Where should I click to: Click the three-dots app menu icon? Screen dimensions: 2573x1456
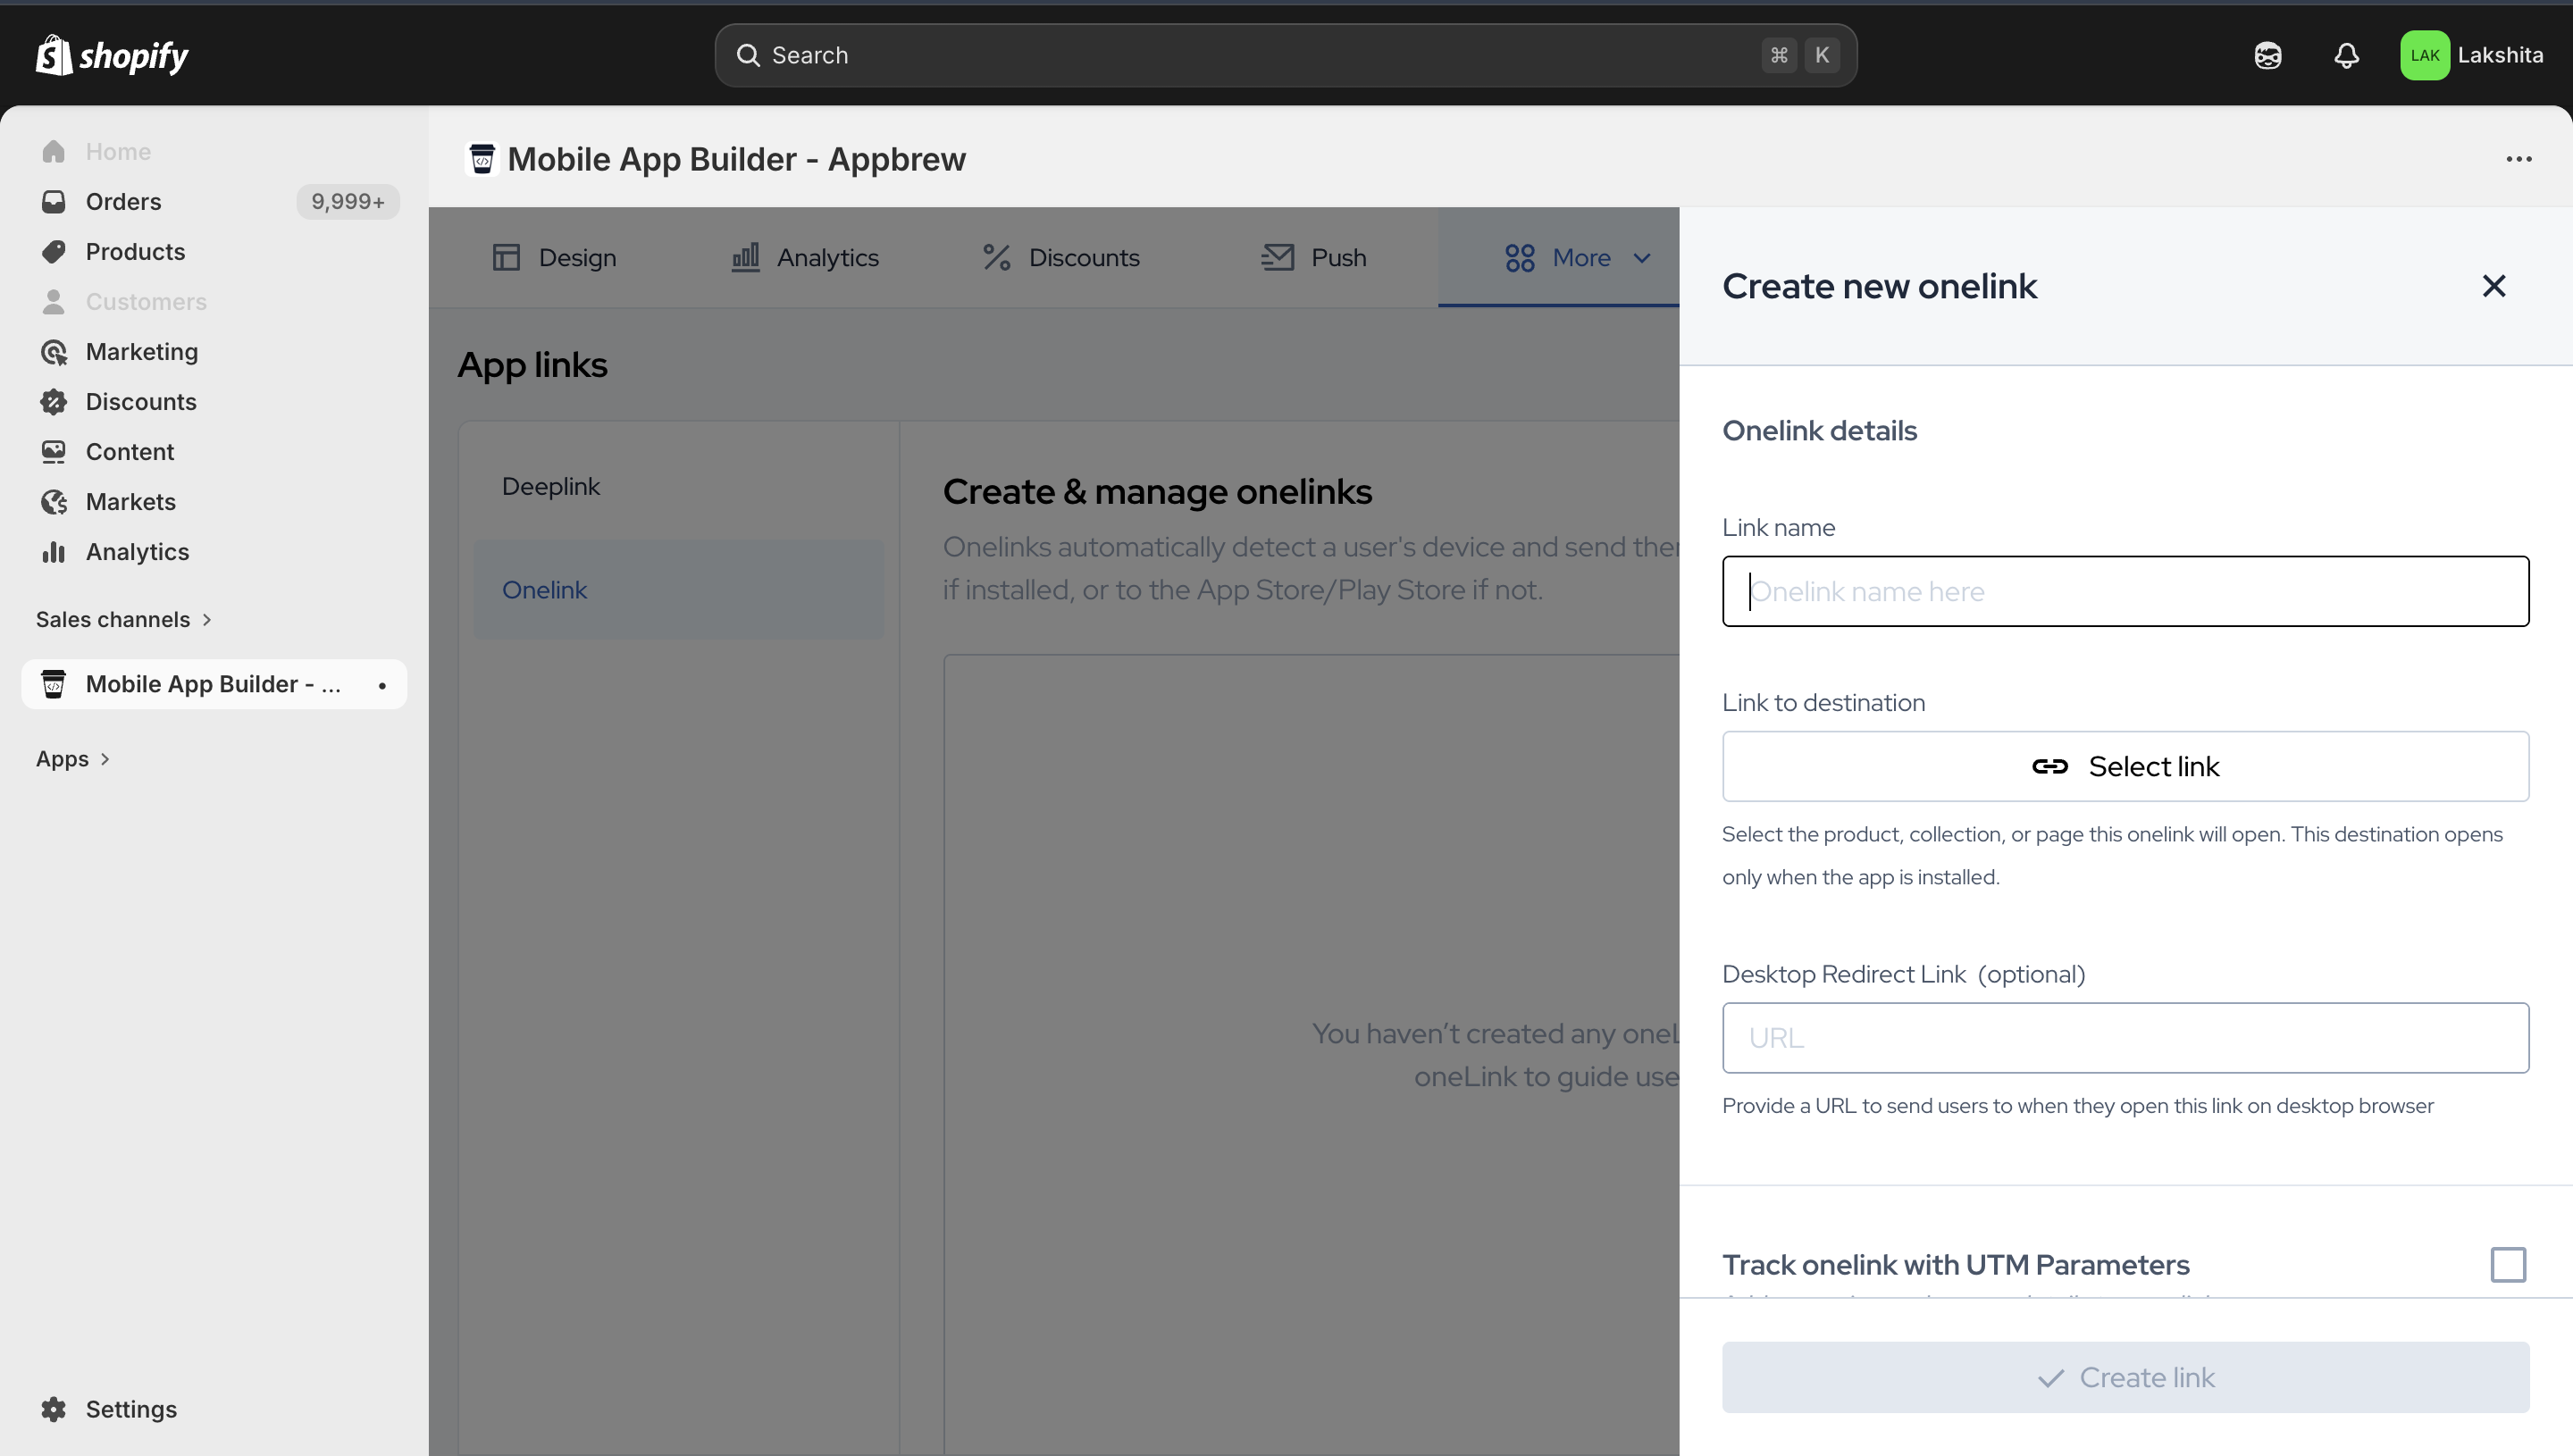(x=2518, y=159)
